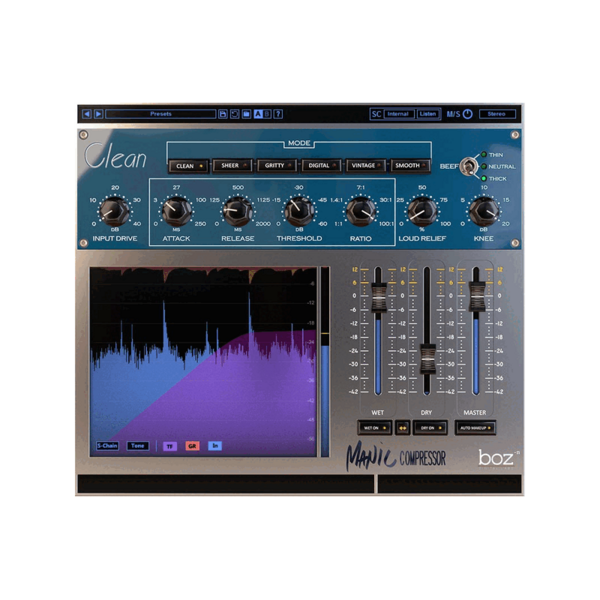Screen dimensions: 600x600
Task: Select GRITTY compressor mode
Action: pos(277,166)
